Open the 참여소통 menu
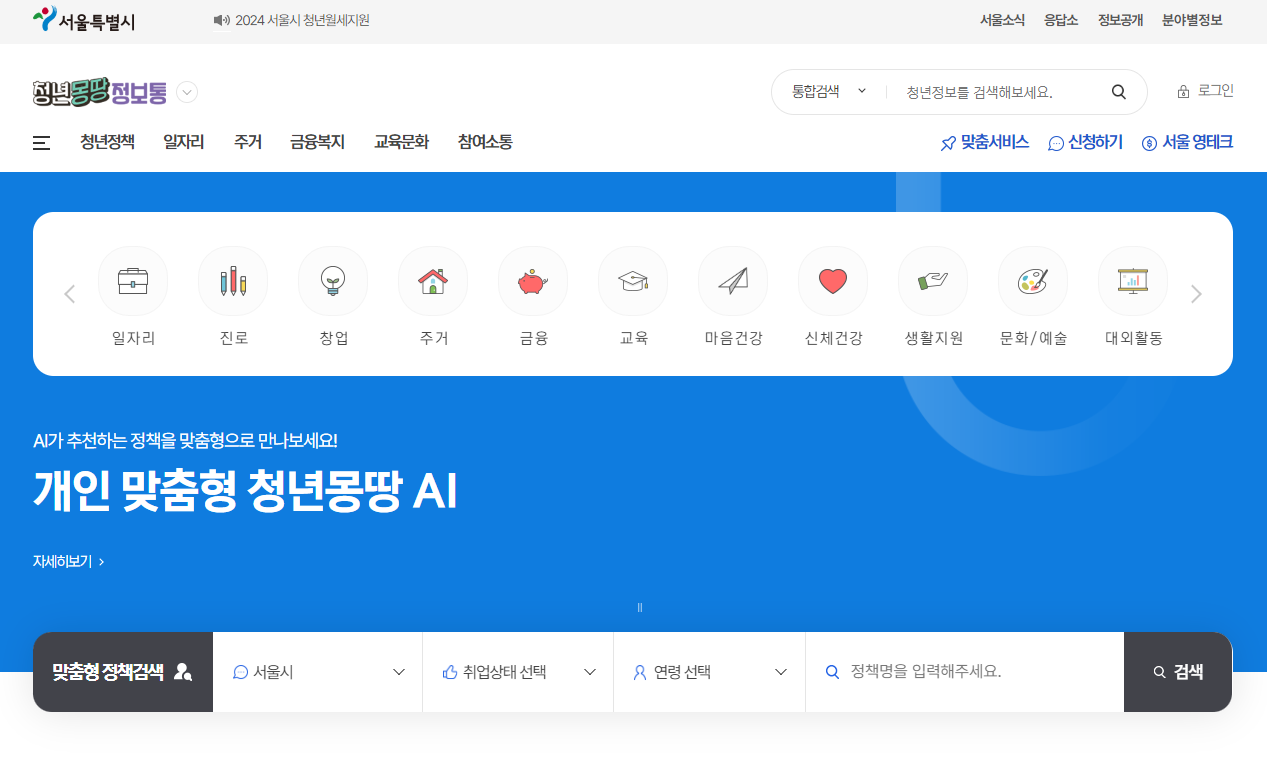The width and height of the screenshot is (1267, 779). tap(485, 142)
